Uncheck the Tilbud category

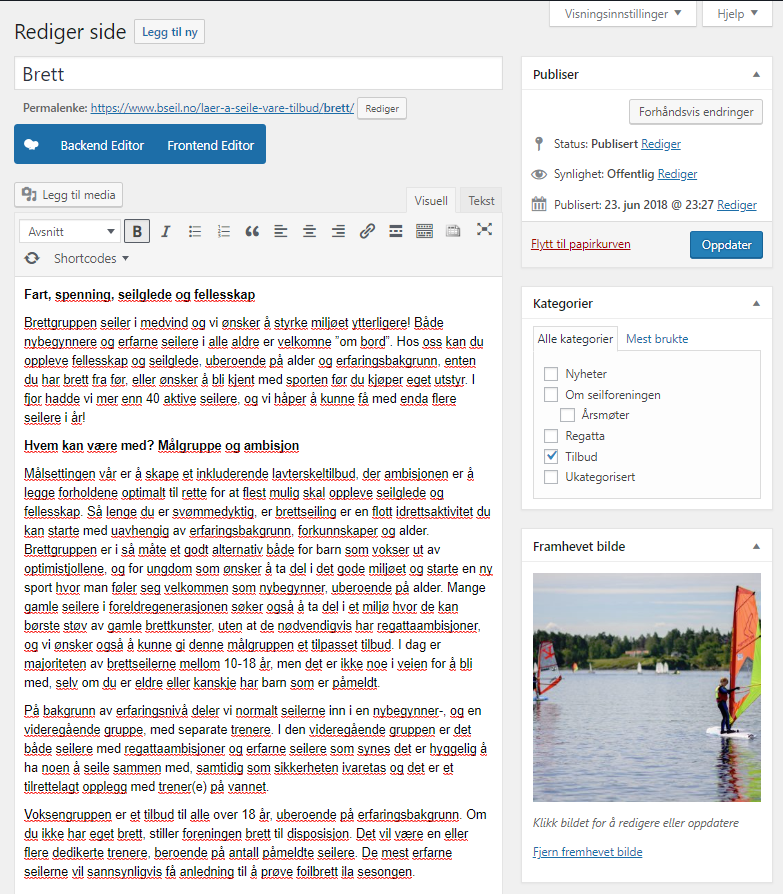[x=551, y=456]
